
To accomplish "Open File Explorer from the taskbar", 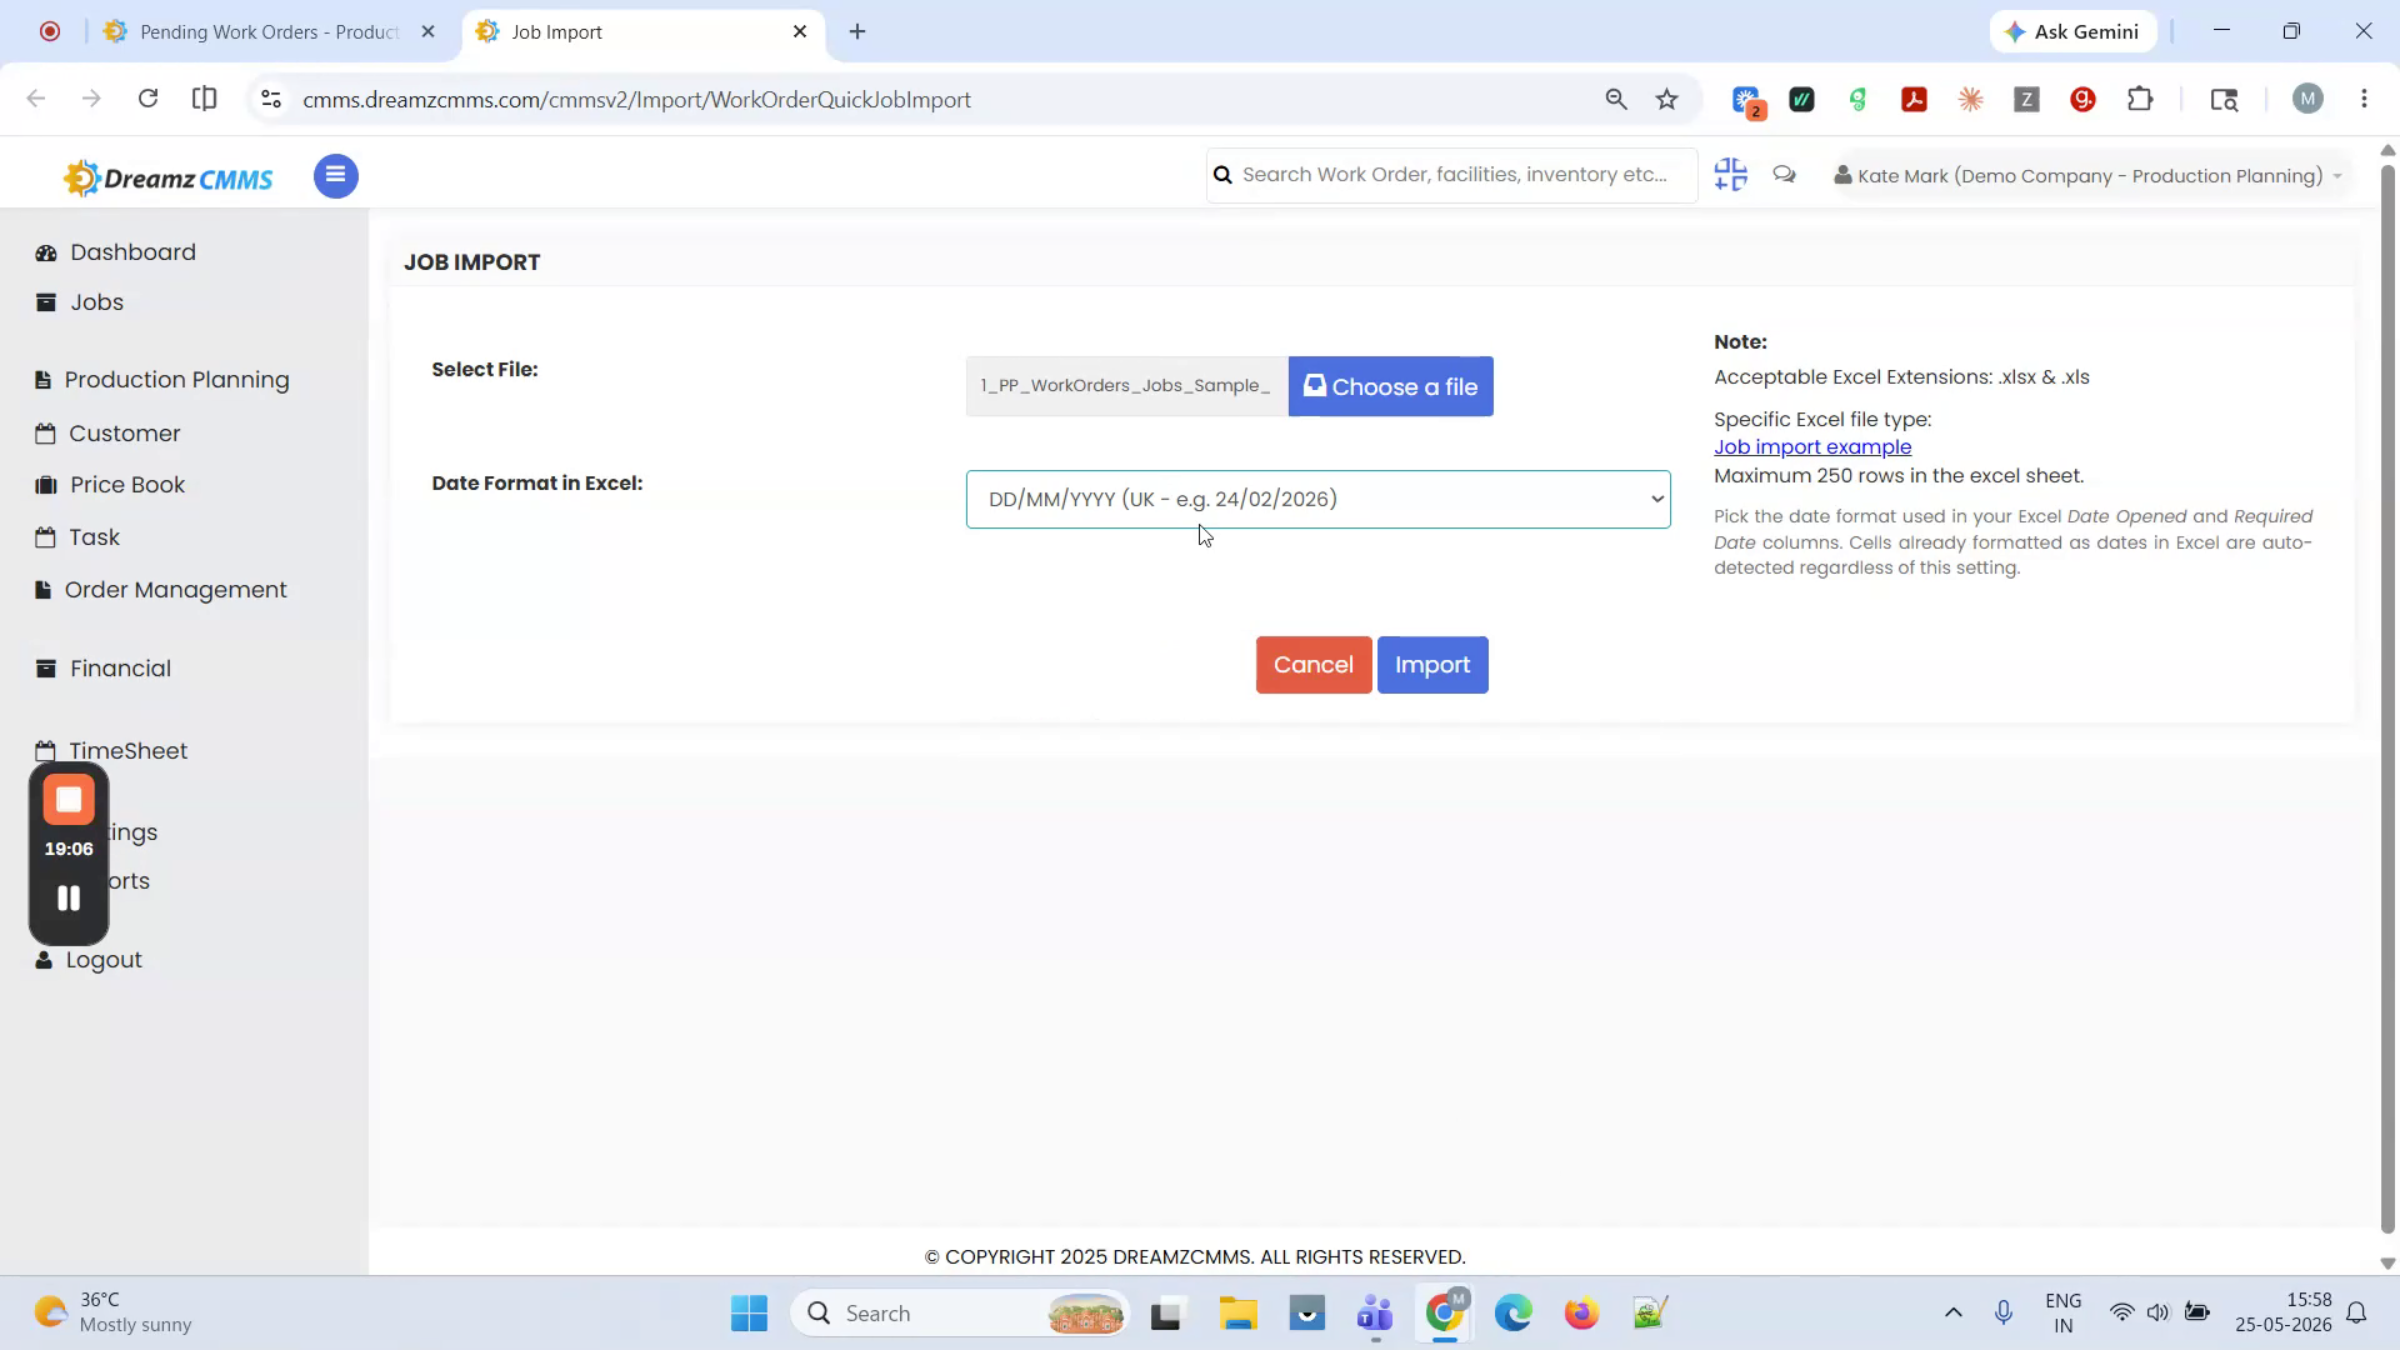I will (1237, 1313).
